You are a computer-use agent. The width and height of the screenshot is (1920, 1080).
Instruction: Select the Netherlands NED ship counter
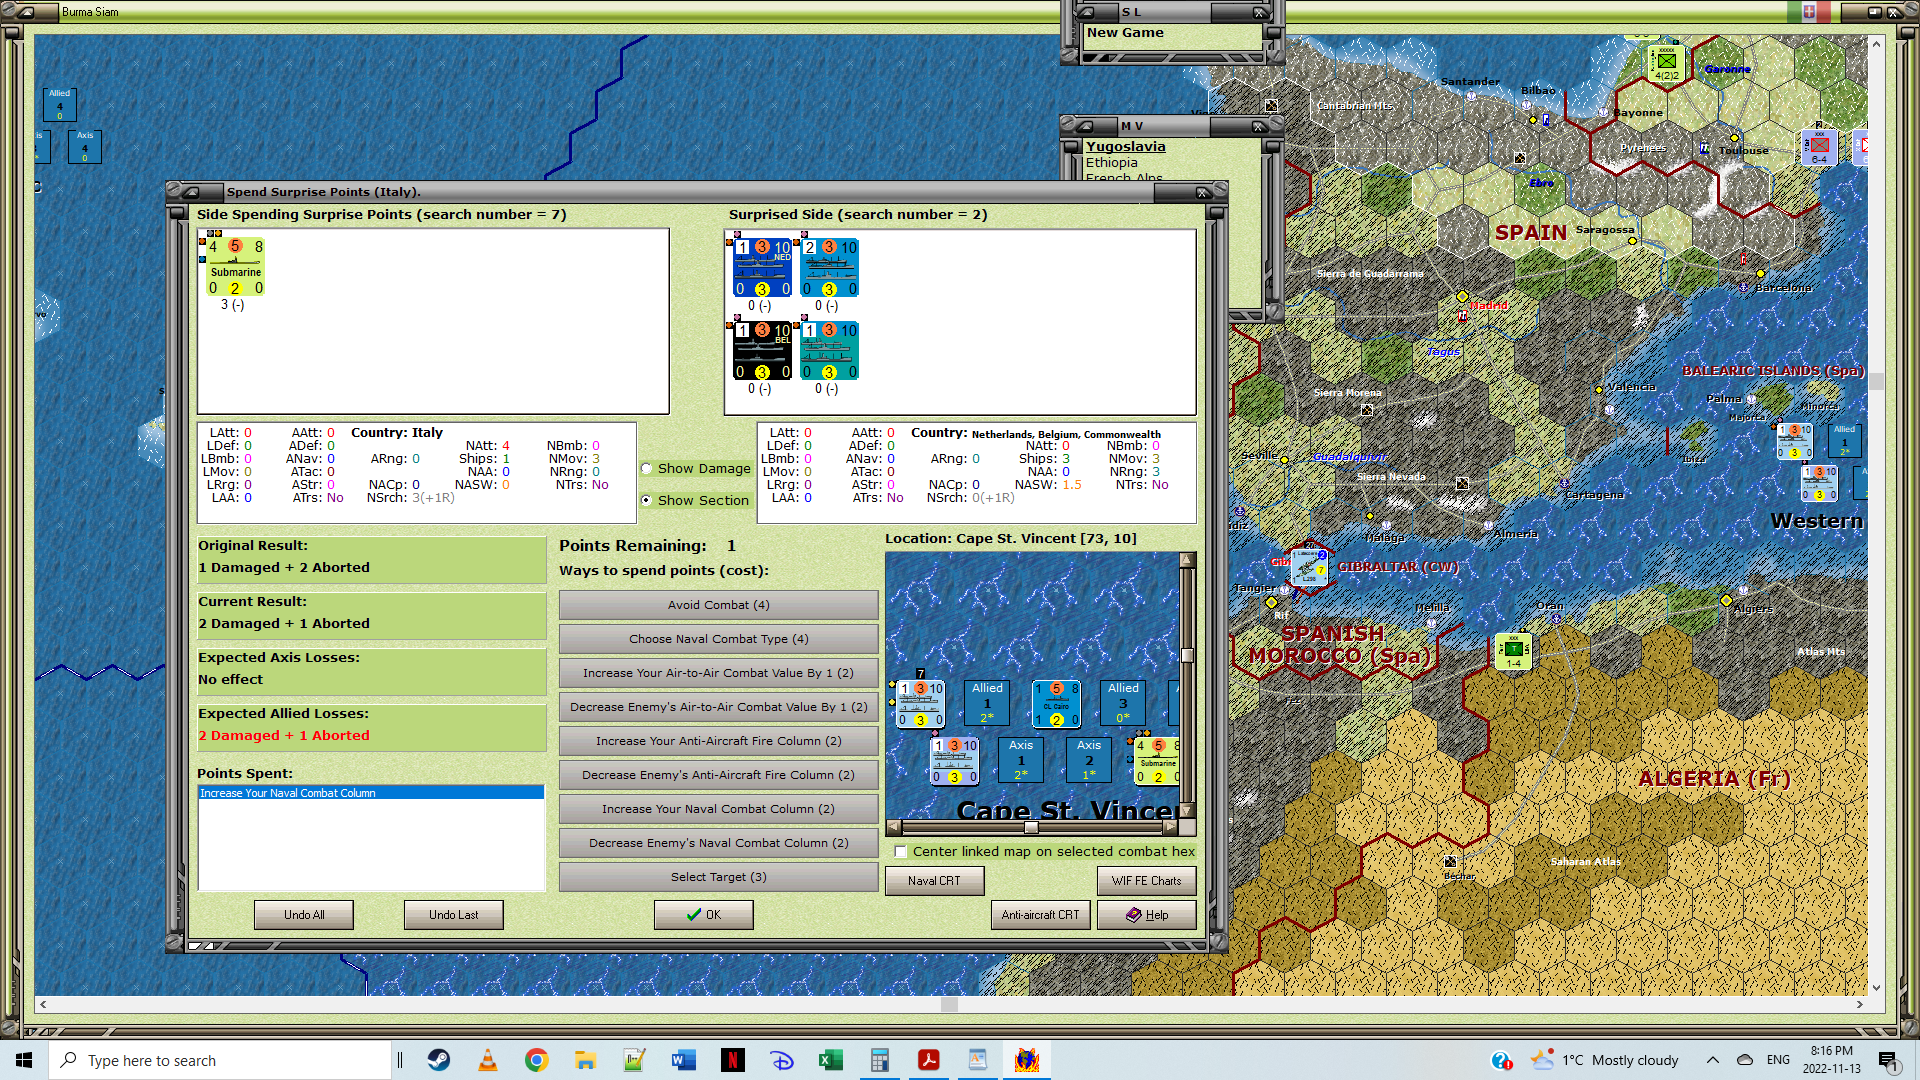[x=762, y=268]
